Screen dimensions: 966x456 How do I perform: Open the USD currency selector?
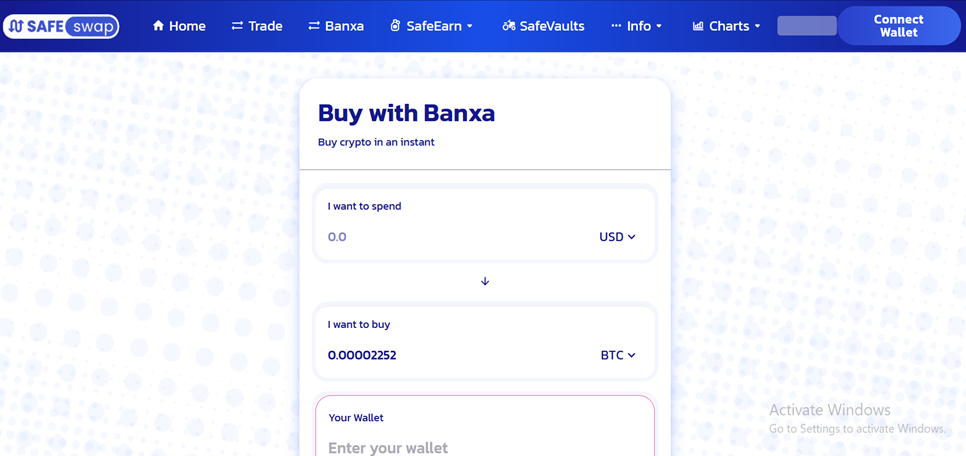point(617,237)
